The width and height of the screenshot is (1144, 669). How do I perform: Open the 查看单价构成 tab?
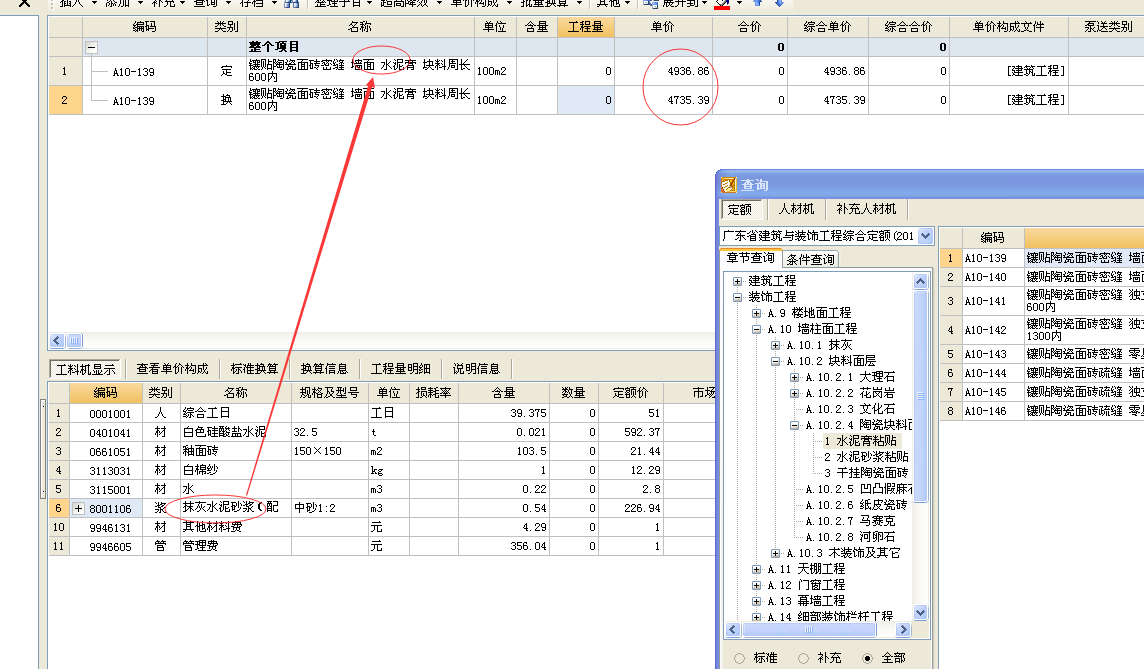(x=172, y=369)
